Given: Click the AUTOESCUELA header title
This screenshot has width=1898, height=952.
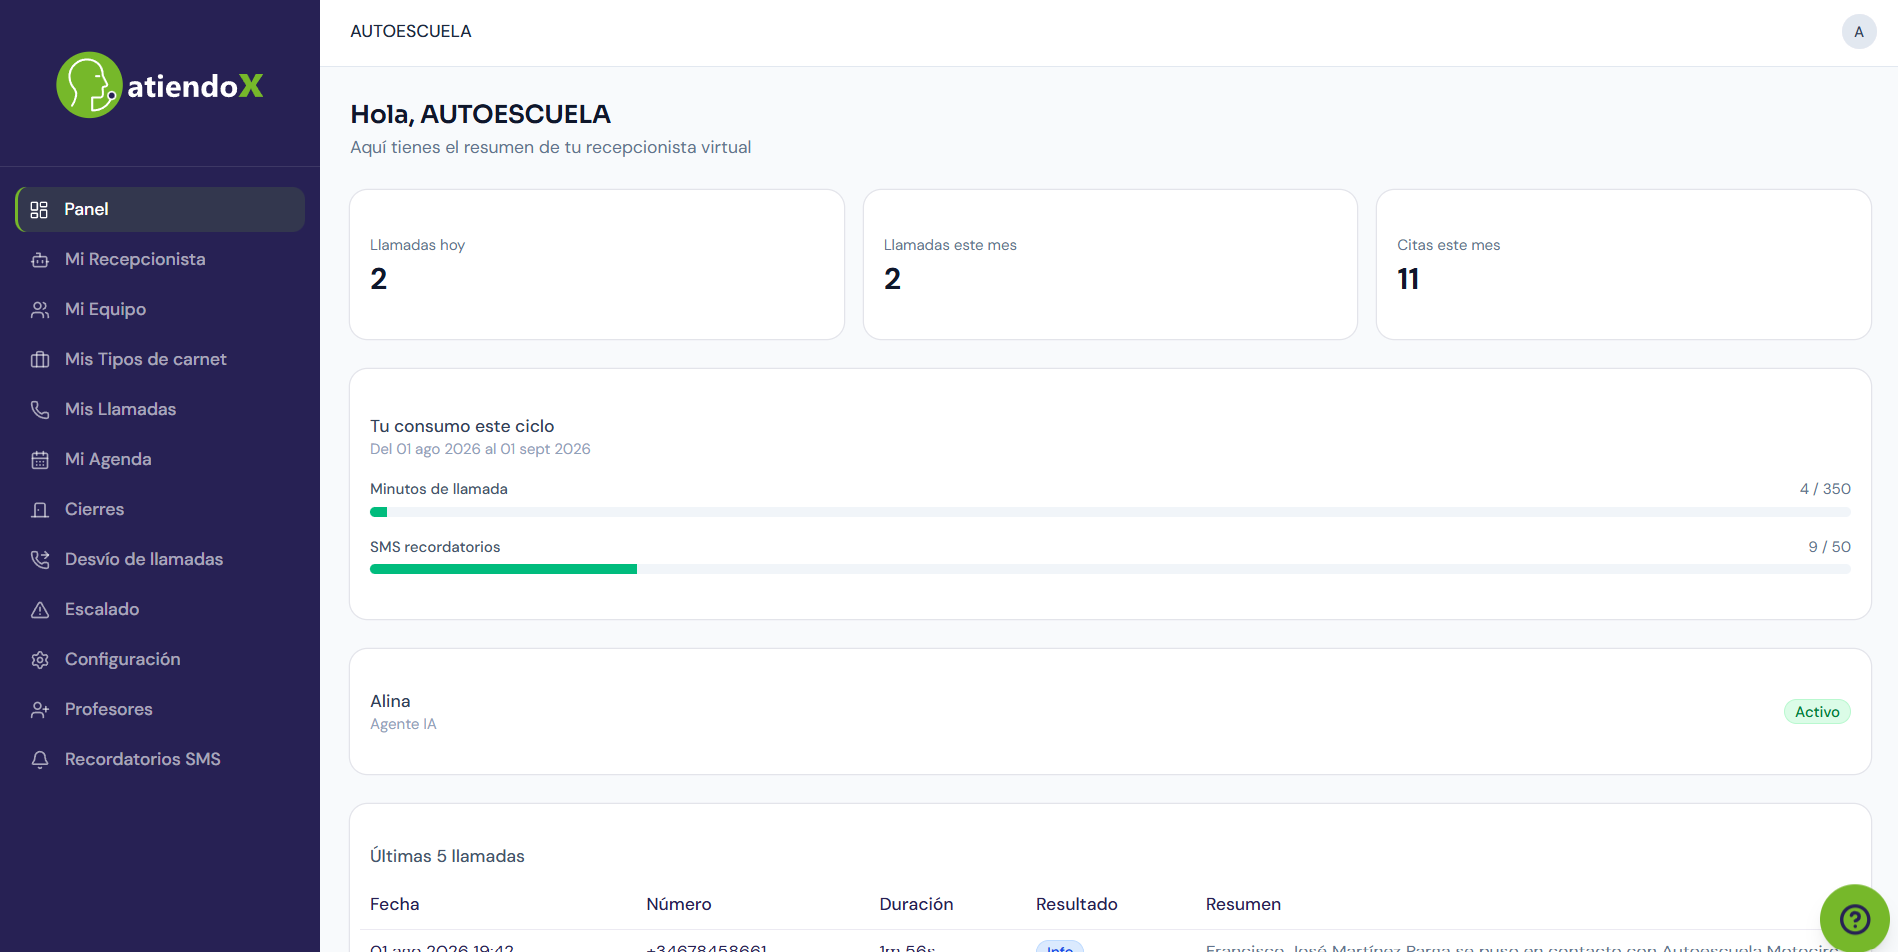Looking at the screenshot, I should (411, 32).
